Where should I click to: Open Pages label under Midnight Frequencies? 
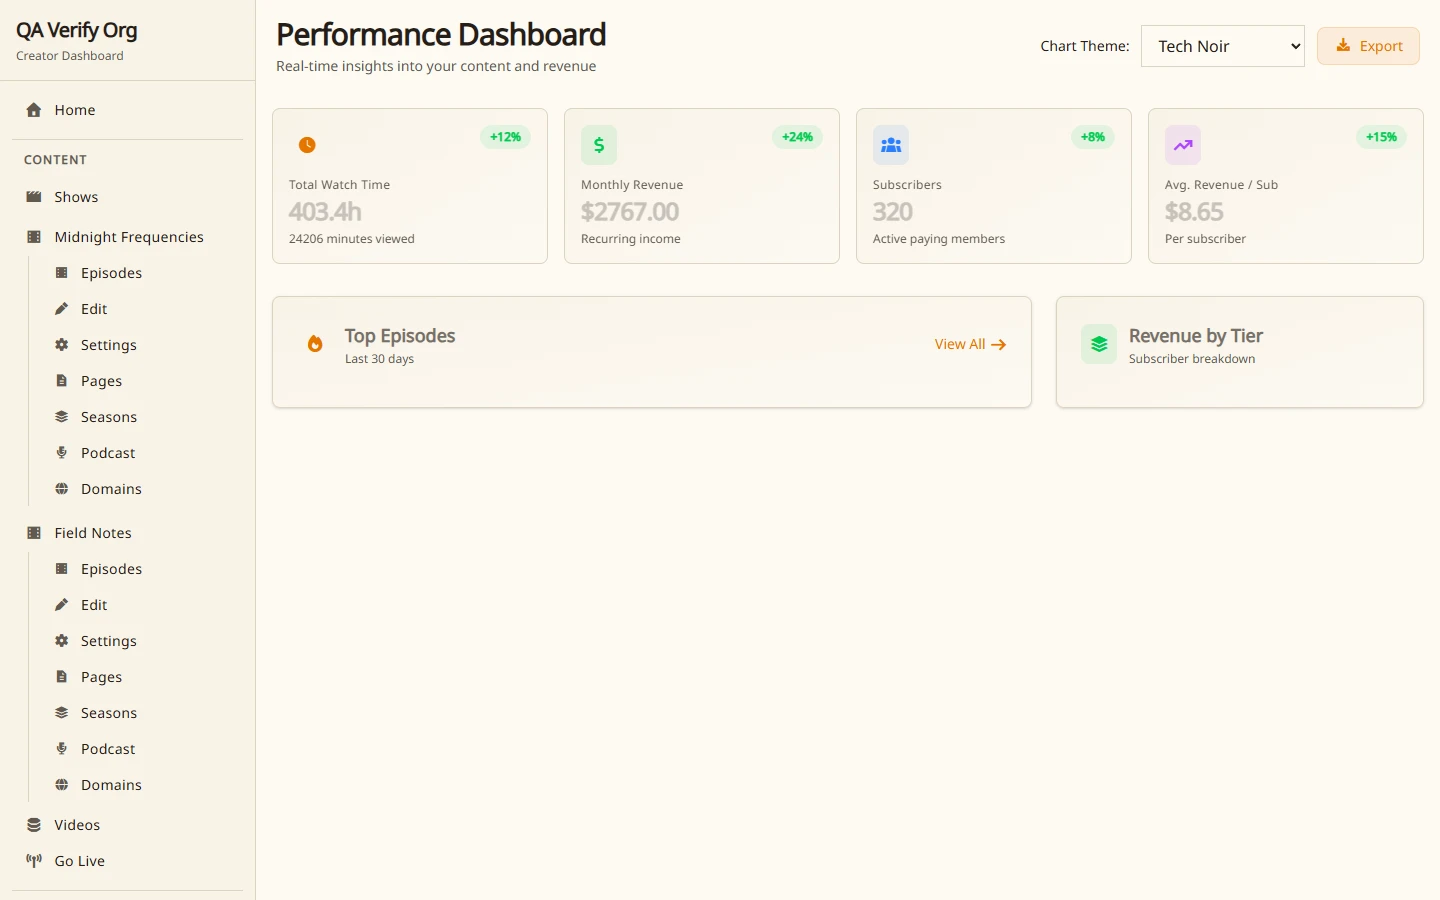101,381
